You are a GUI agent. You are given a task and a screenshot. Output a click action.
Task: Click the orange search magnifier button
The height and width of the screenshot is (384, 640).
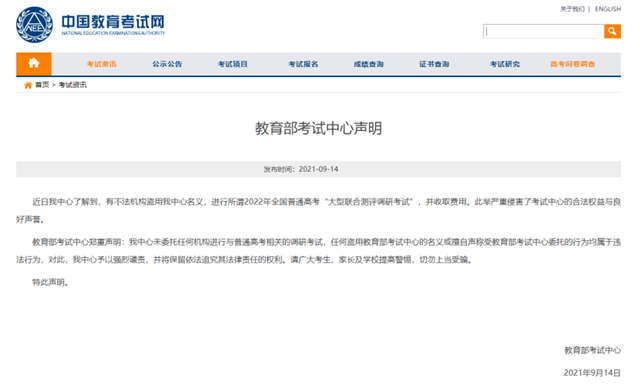click(x=612, y=31)
